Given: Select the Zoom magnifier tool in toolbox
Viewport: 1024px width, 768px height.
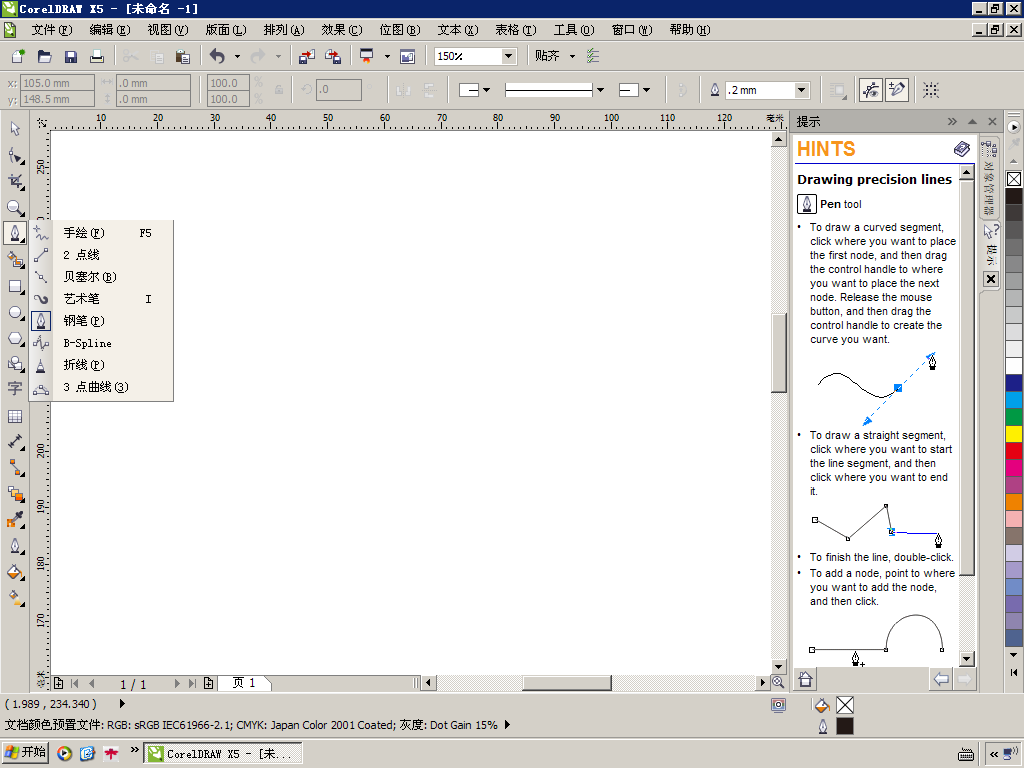Looking at the screenshot, I should [x=15, y=208].
